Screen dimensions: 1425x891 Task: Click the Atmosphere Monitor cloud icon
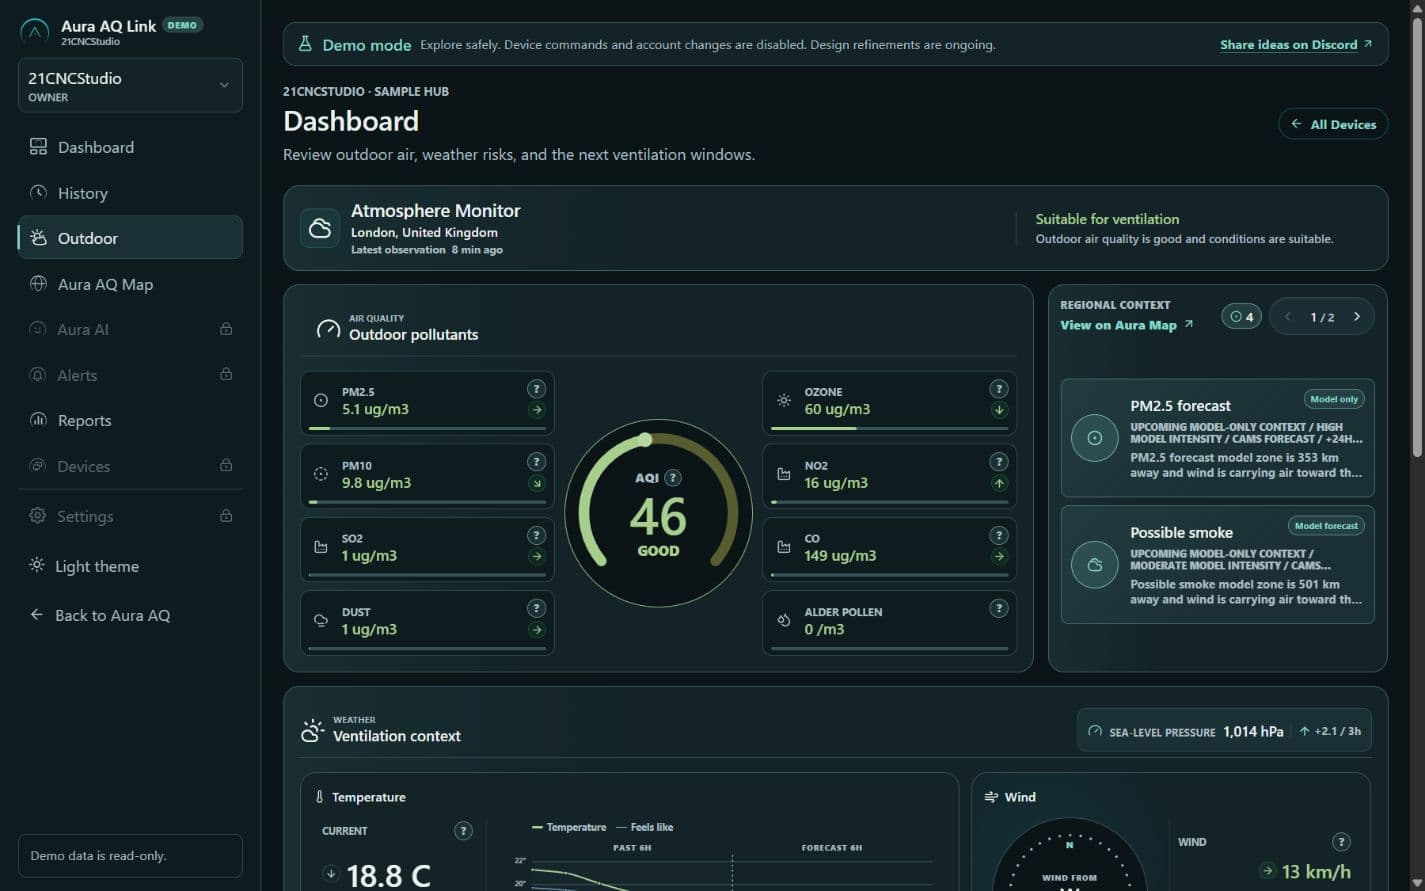coord(320,228)
